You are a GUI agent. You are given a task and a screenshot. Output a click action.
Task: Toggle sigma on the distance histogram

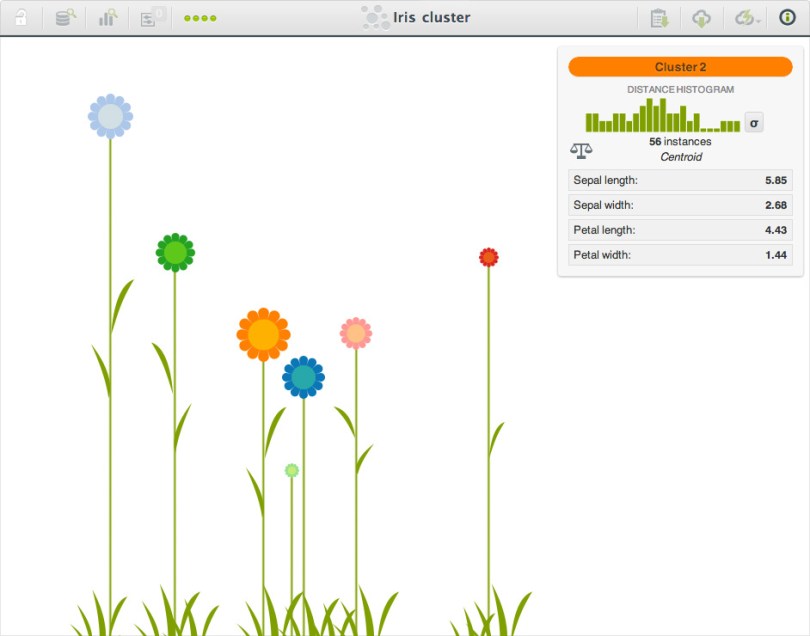click(753, 122)
